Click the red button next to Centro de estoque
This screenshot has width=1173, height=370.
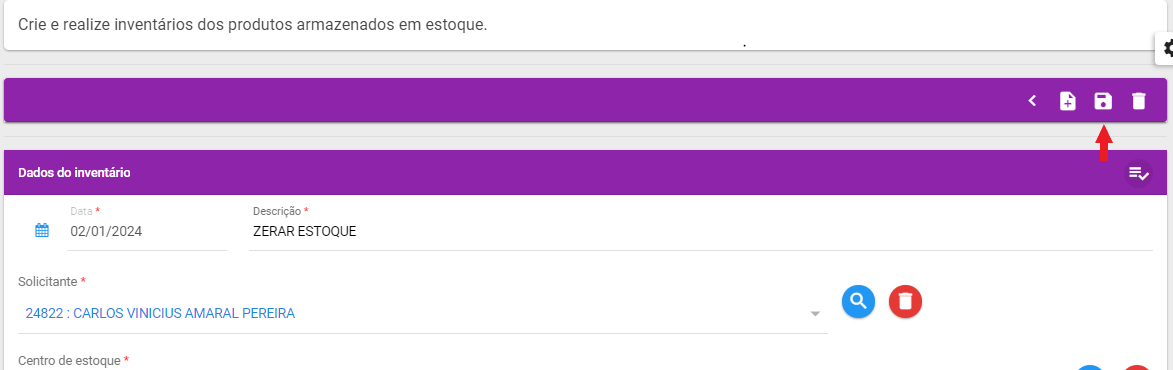[1136, 368]
